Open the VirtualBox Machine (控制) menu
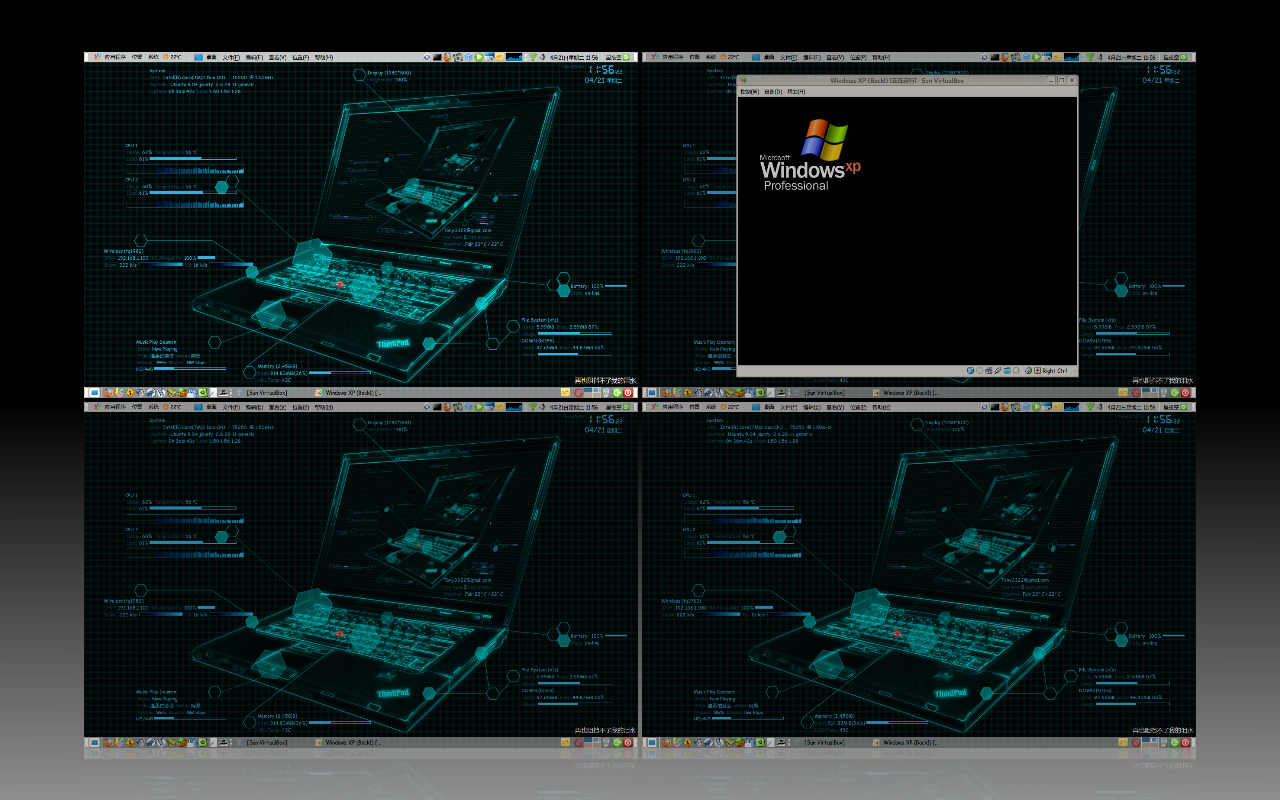 click(748, 91)
